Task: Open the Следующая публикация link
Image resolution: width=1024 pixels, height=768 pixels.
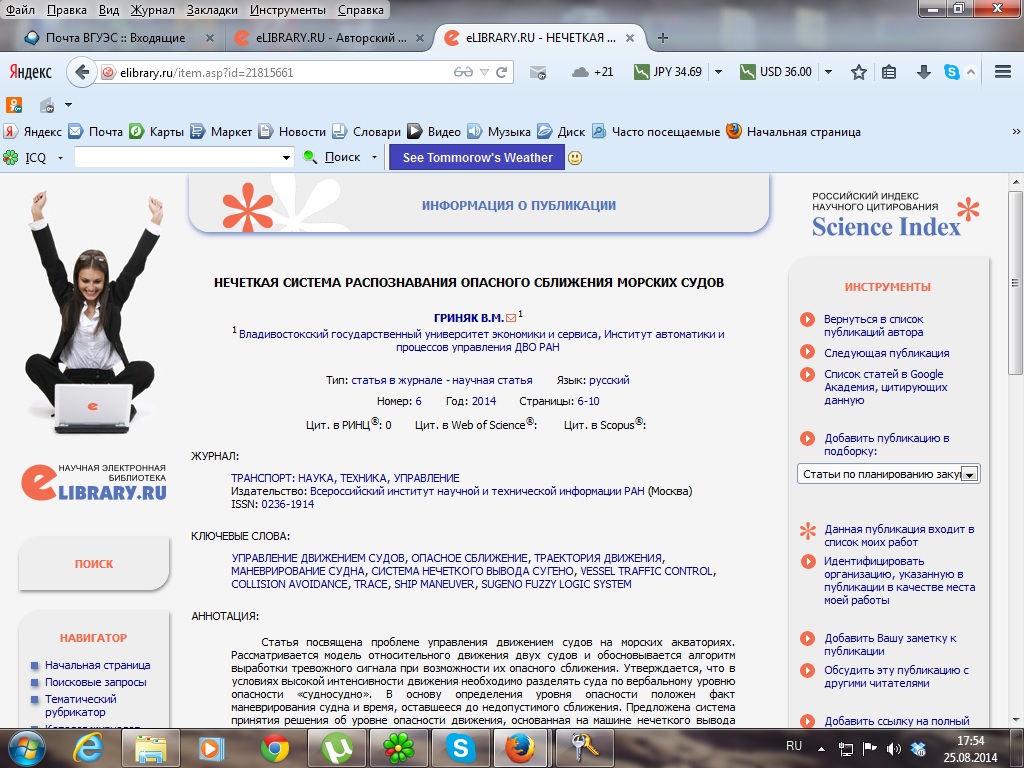Action: [886, 353]
